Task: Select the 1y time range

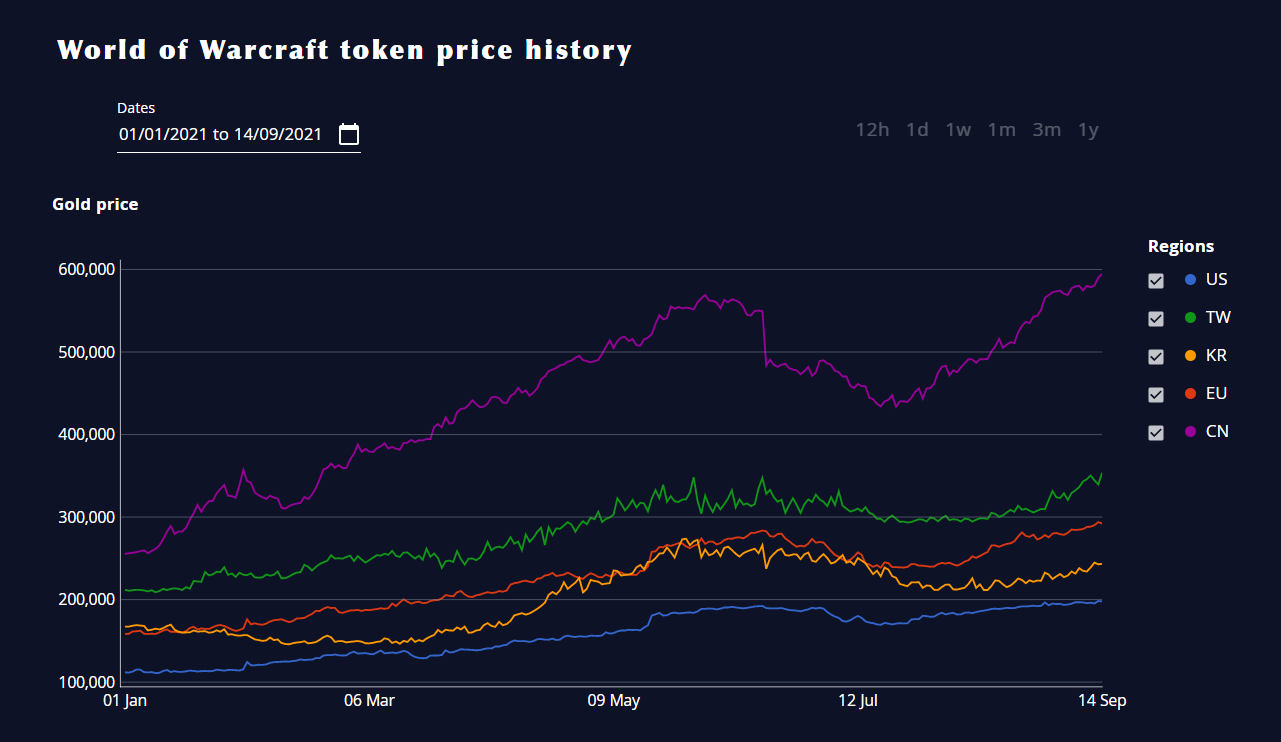Action: [1088, 130]
